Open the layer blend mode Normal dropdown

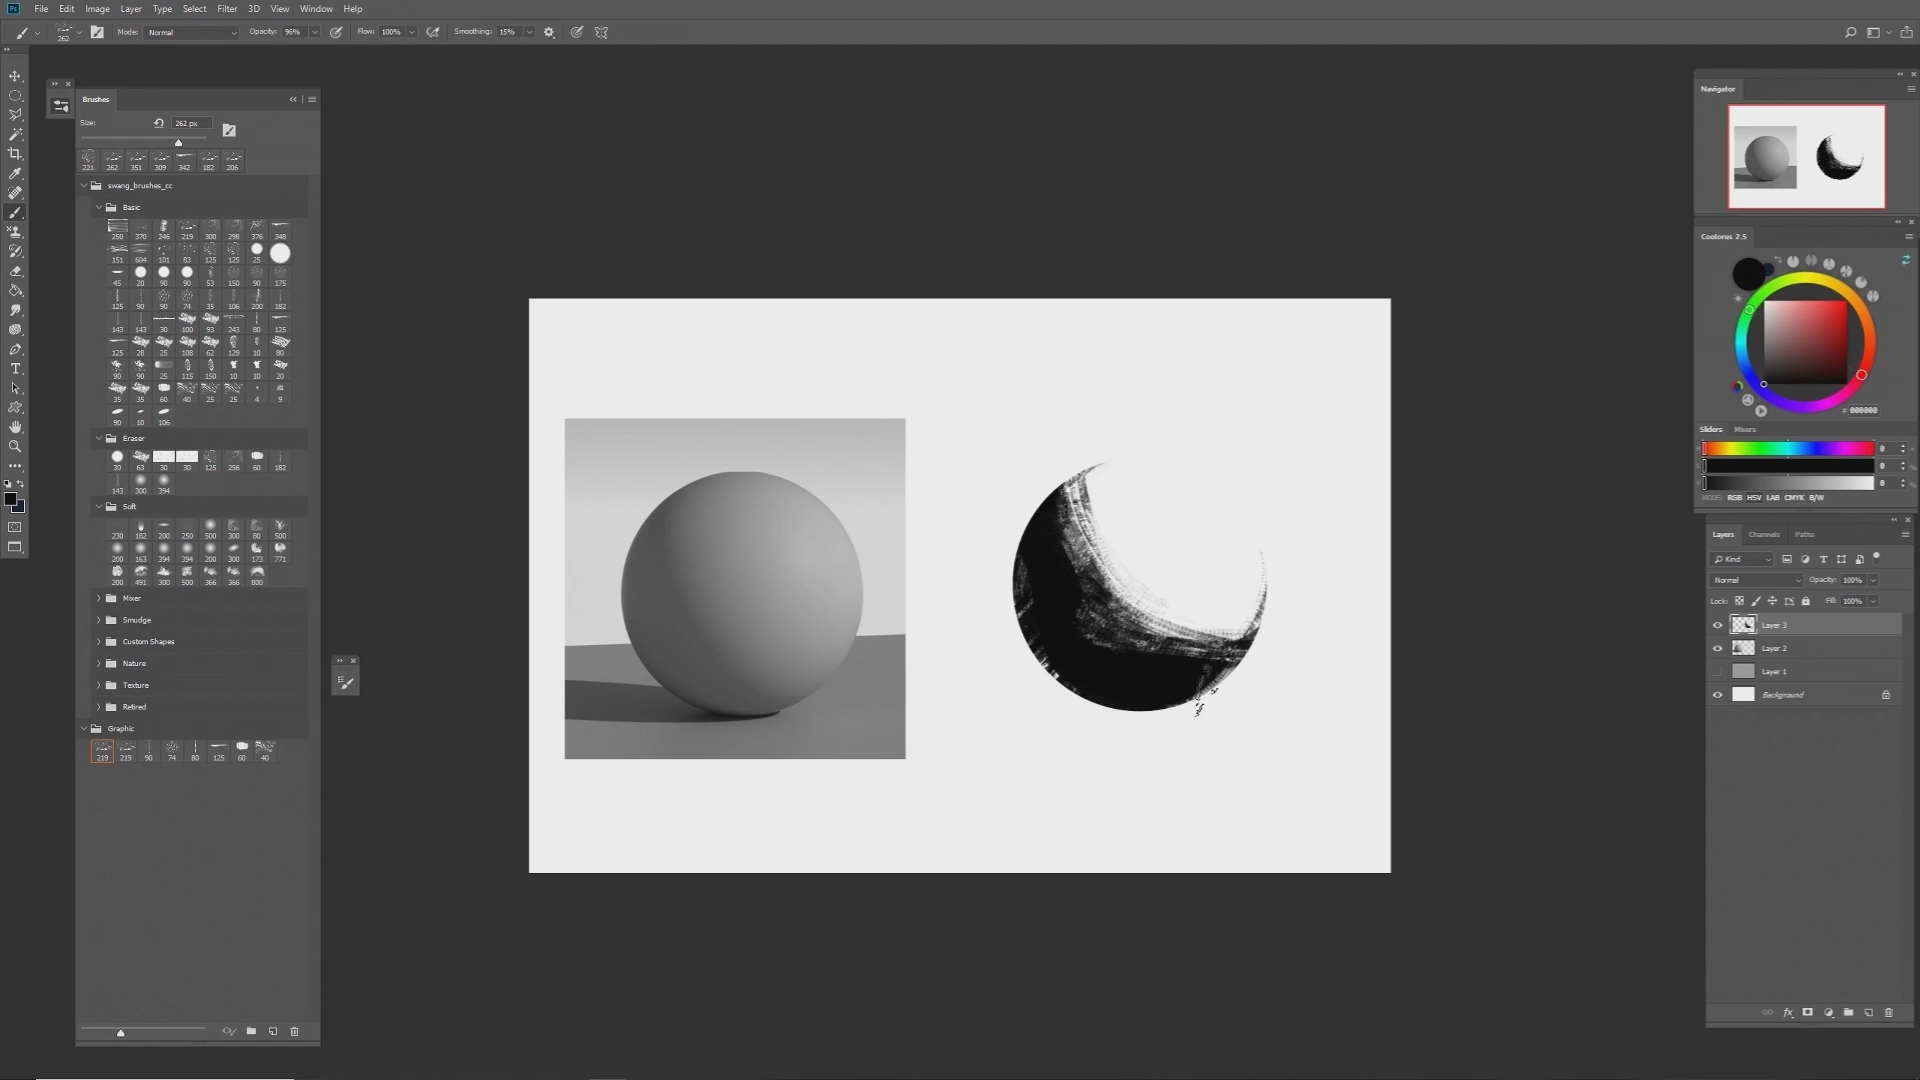(x=1756, y=580)
